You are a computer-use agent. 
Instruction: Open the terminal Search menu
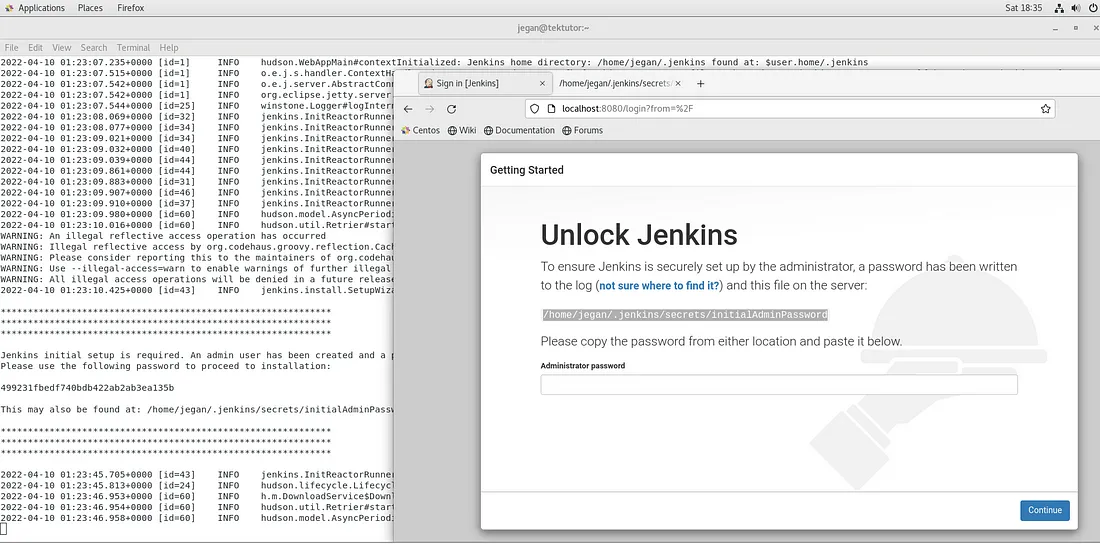tap(94, 48)
